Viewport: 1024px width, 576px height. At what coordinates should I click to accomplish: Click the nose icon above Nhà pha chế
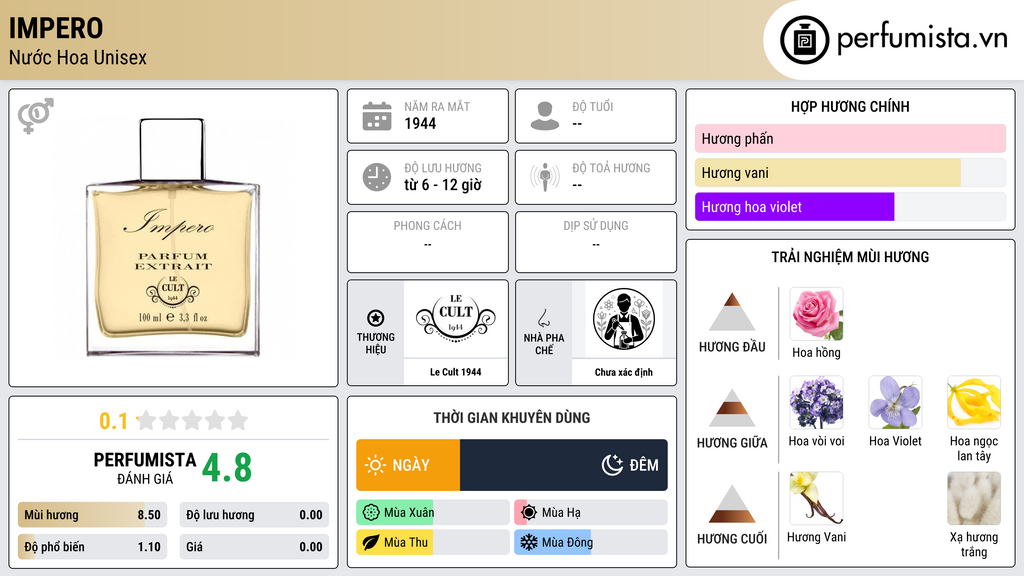[543, 318]
